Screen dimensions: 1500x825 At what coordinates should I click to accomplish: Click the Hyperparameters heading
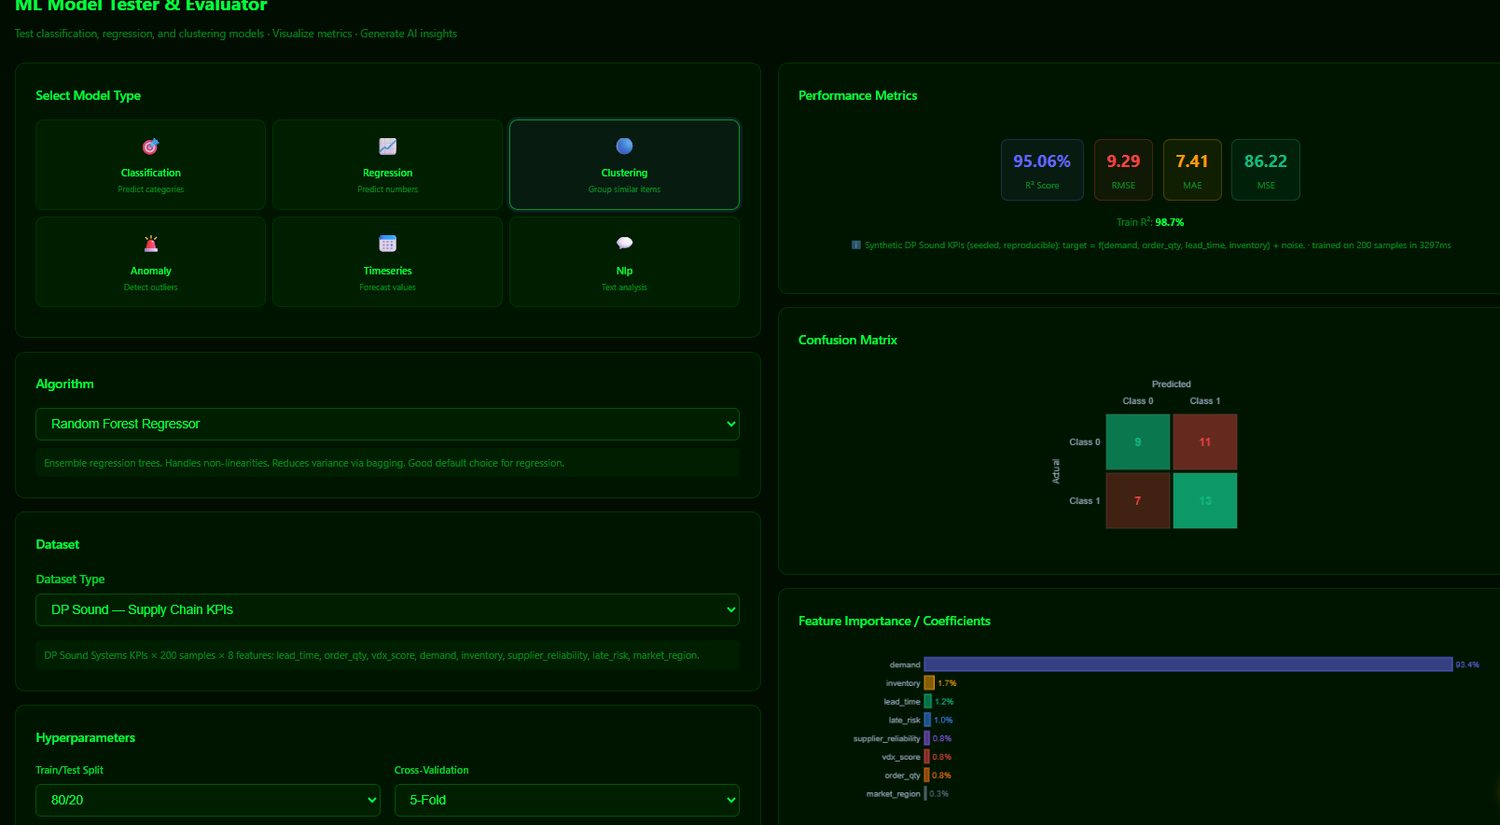pos(85,738)
